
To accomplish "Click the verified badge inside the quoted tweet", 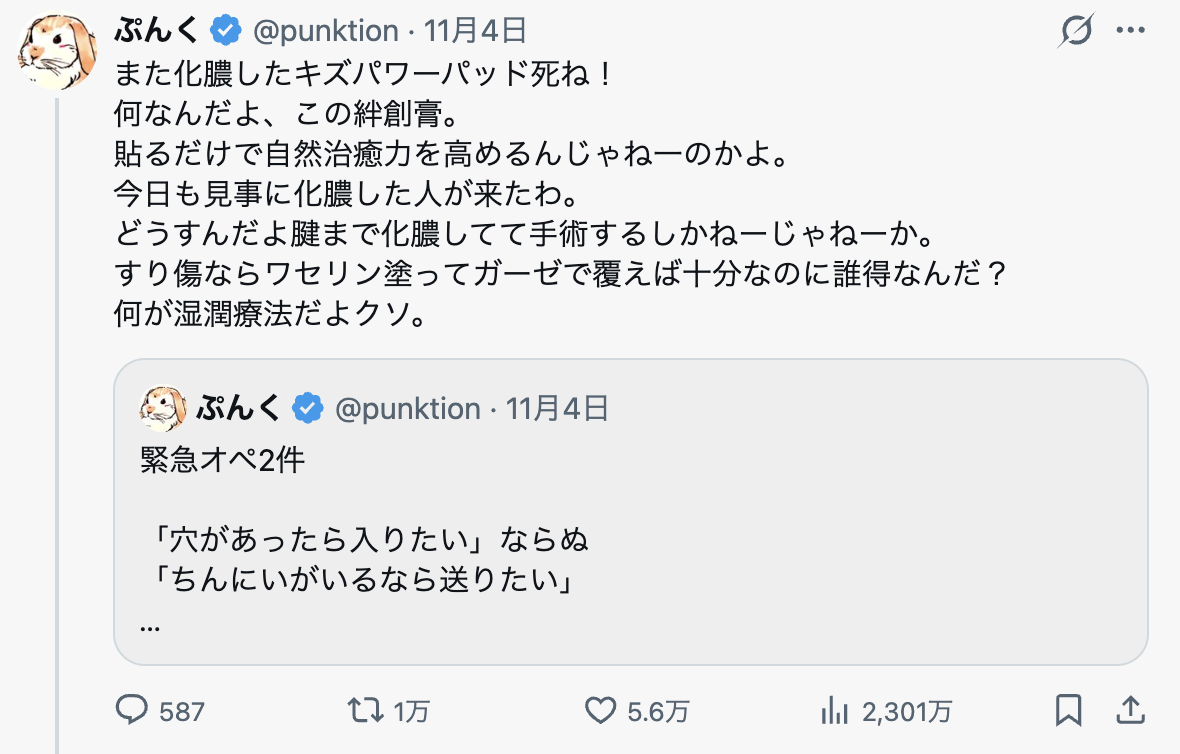I will [x=308, y=408].
